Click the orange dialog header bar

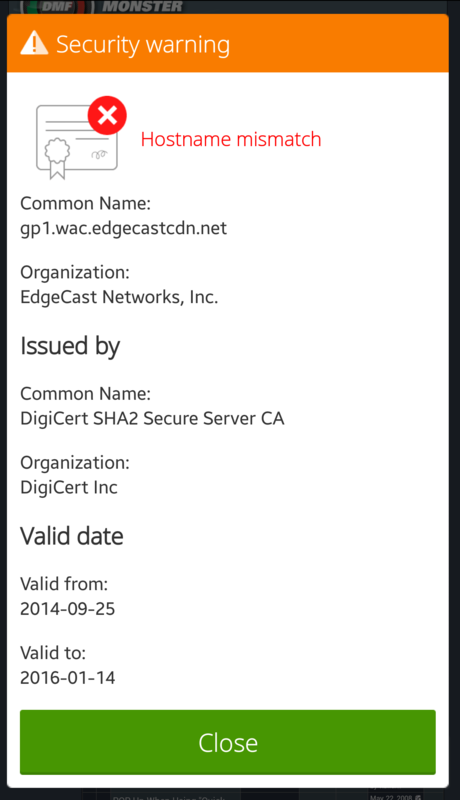228,43
